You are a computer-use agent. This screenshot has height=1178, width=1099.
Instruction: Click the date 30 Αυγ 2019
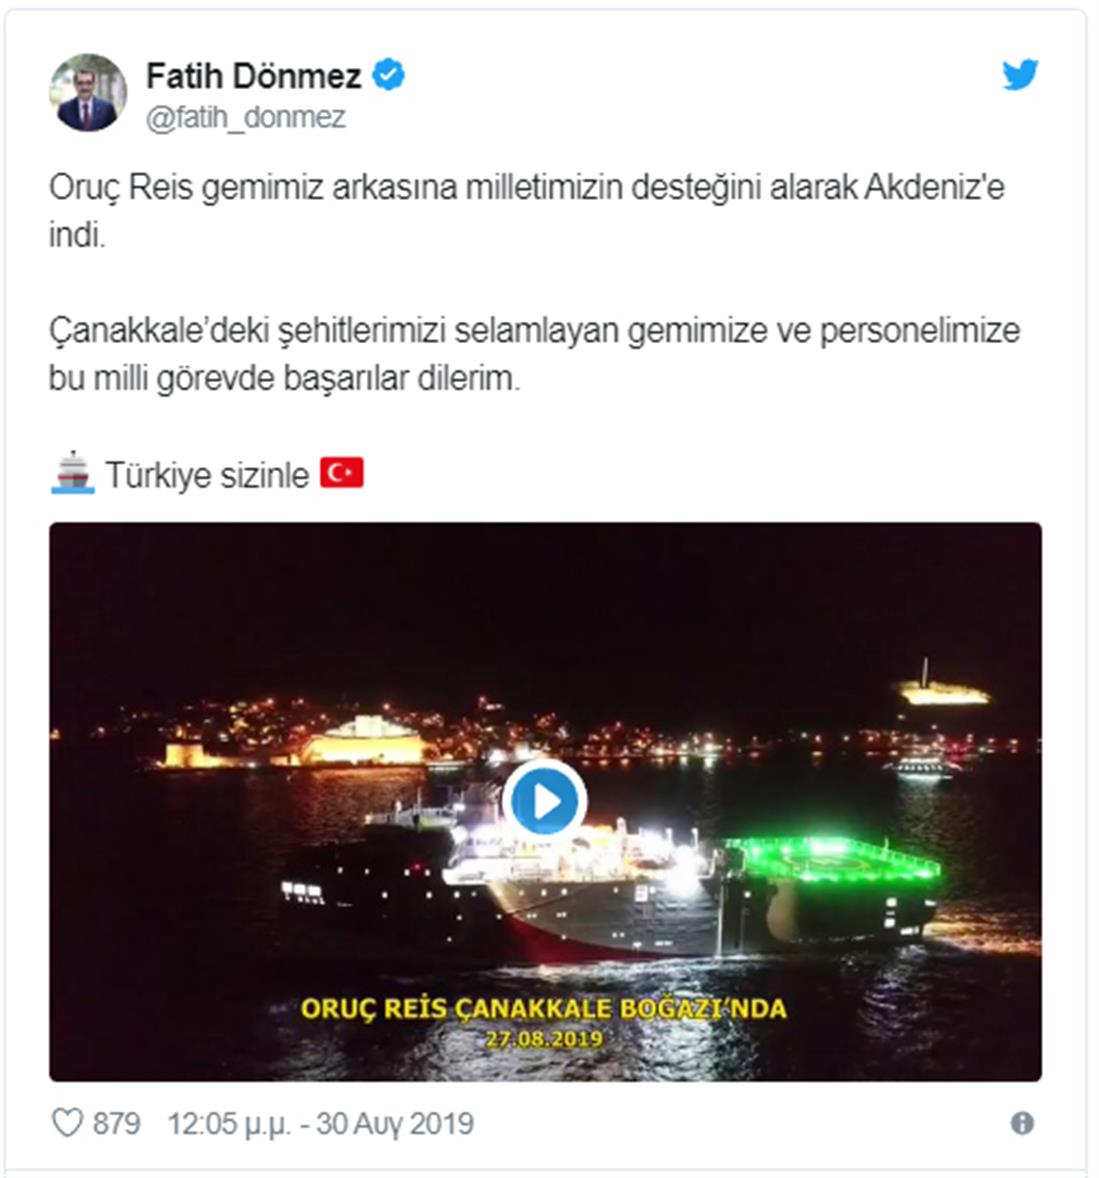coord(394,1124)
